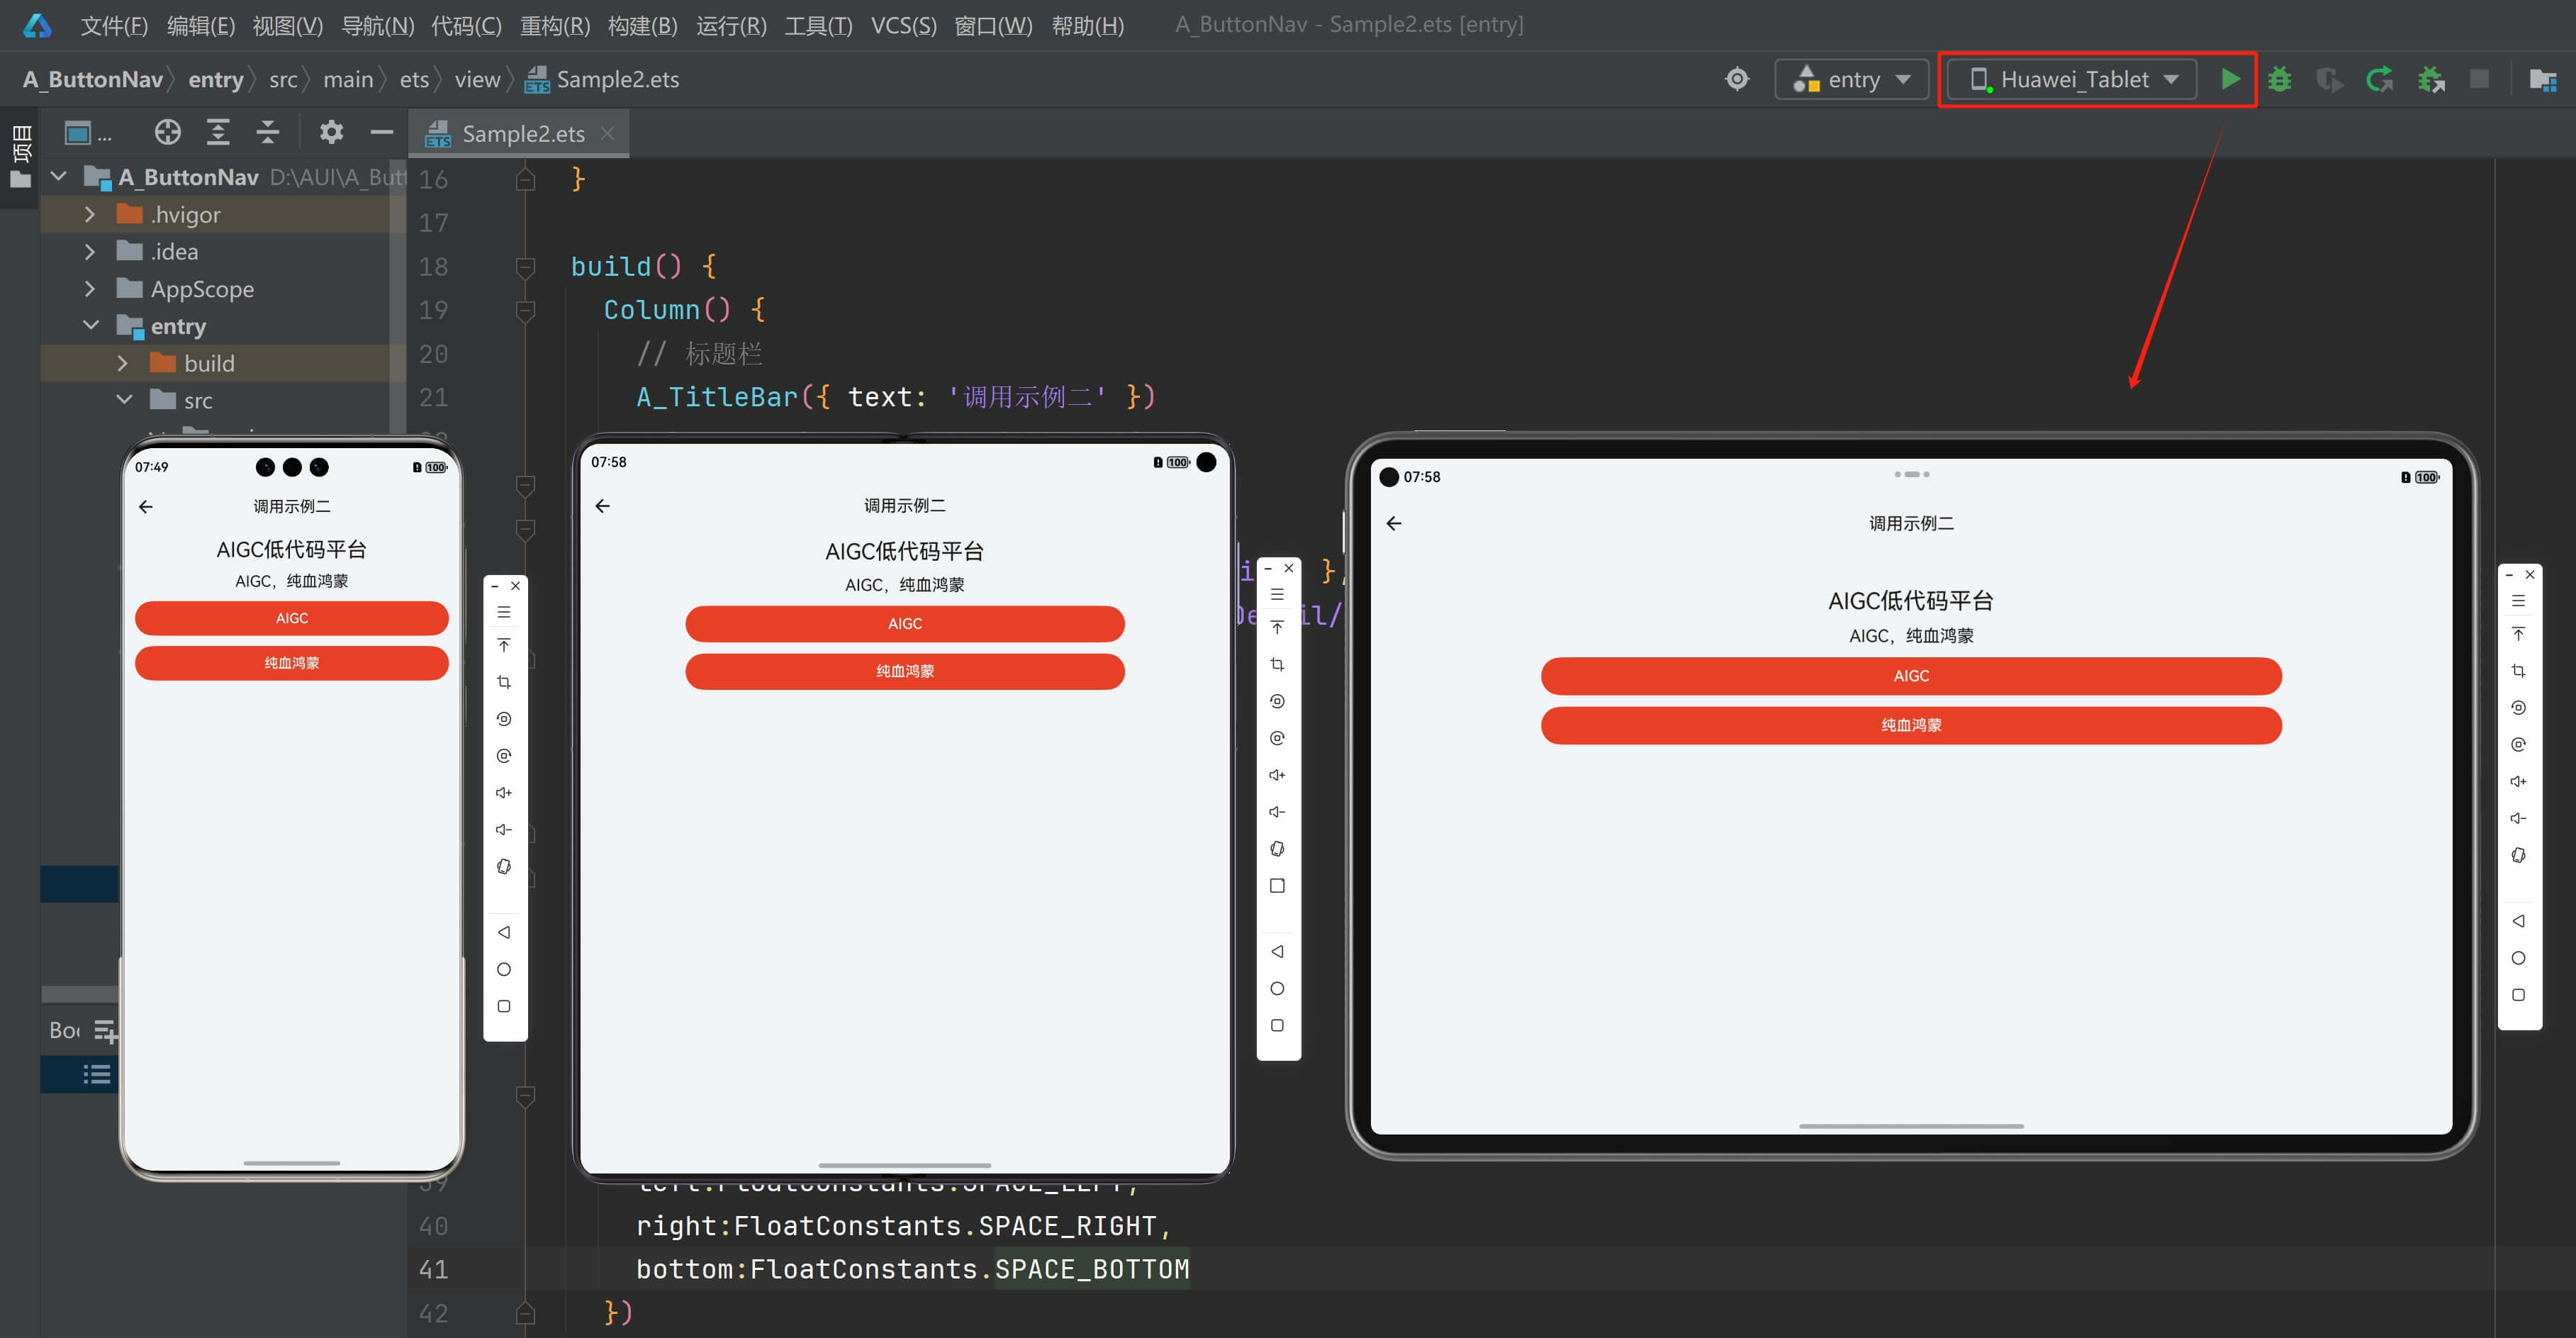Click the Attach Debugger to Process icon
The width and height of the screenshot is (2576, 1338).
(x=2430, y=79)
